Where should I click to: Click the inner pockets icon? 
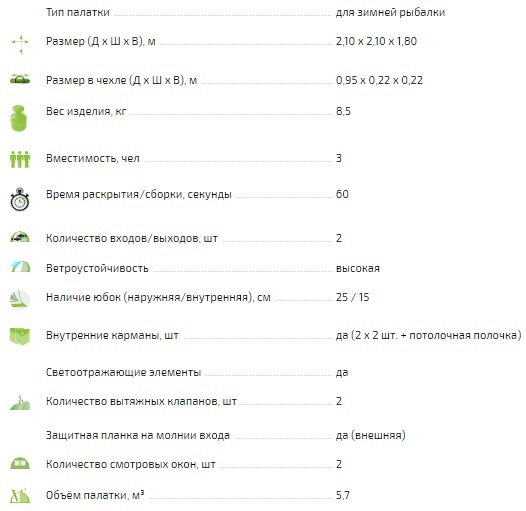pos(20,336)
